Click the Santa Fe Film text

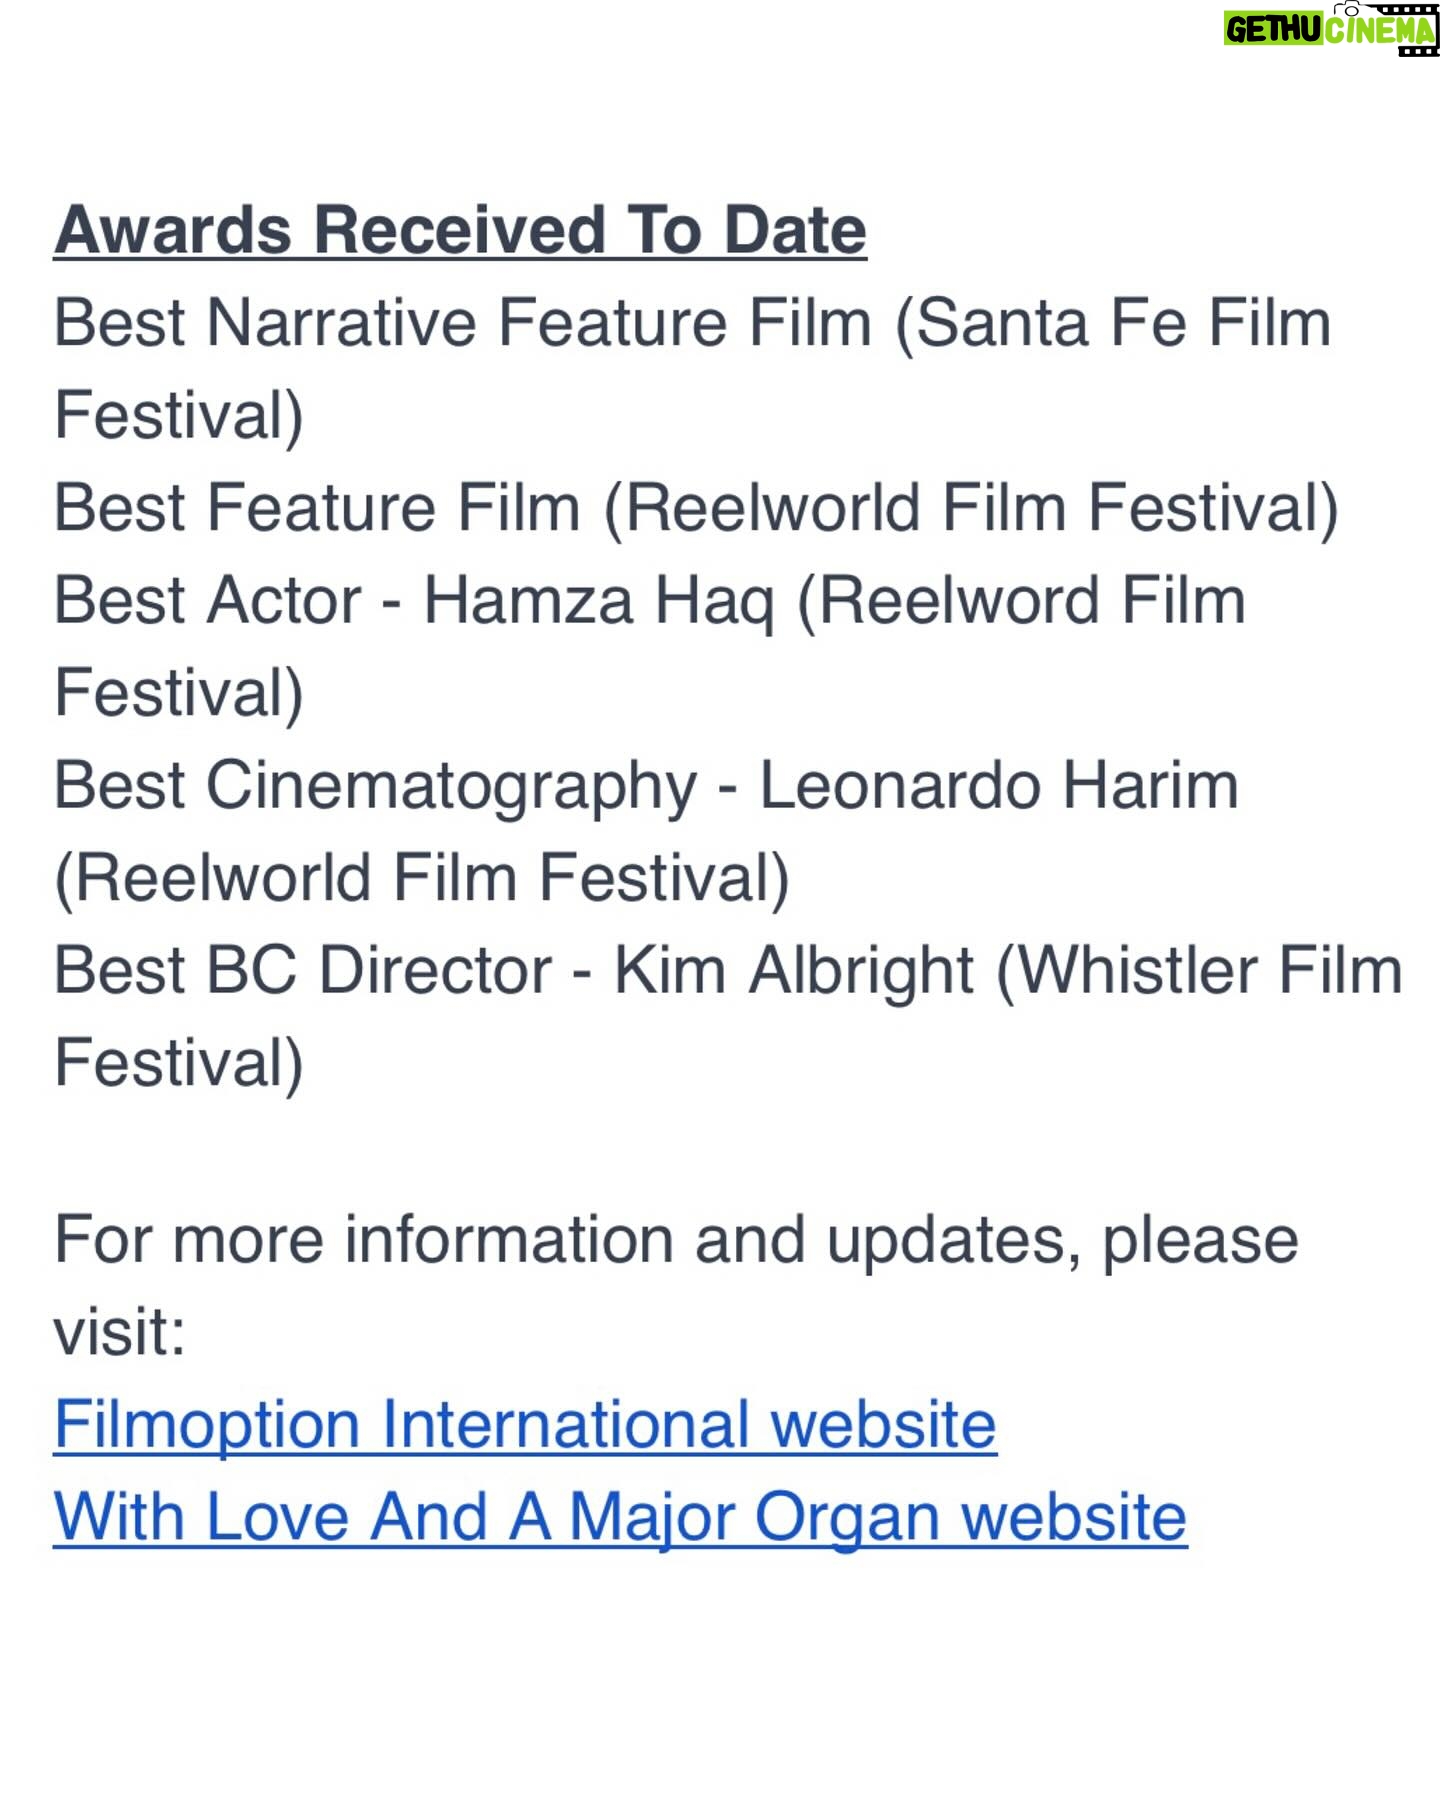[x=1113, y=323]
